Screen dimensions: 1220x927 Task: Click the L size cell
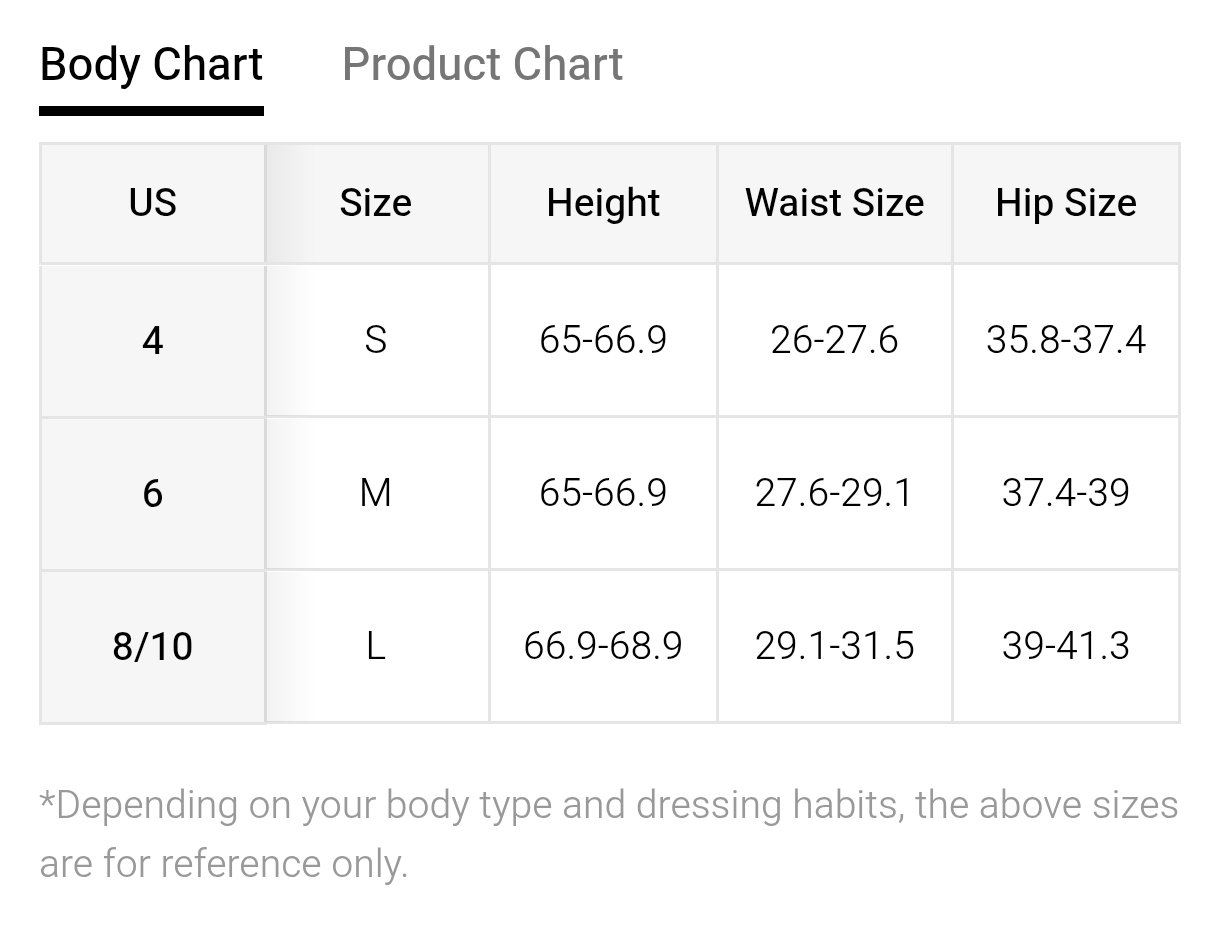click(376, 646)
